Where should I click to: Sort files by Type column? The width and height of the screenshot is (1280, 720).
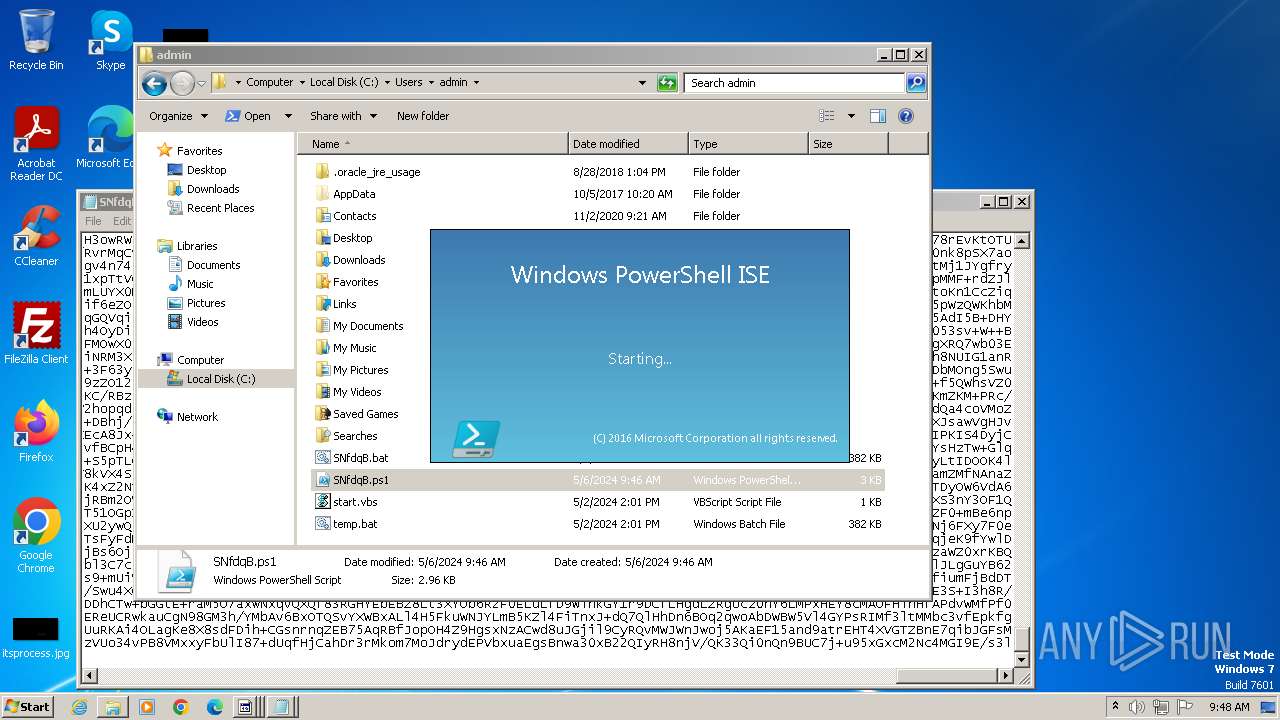coord(748,144)
